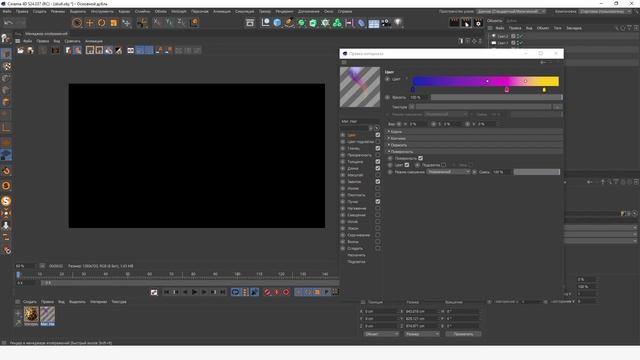Click the Open image icon in Picture Viewer toolbar
The image size is (640, 360).
pos(20,51)
